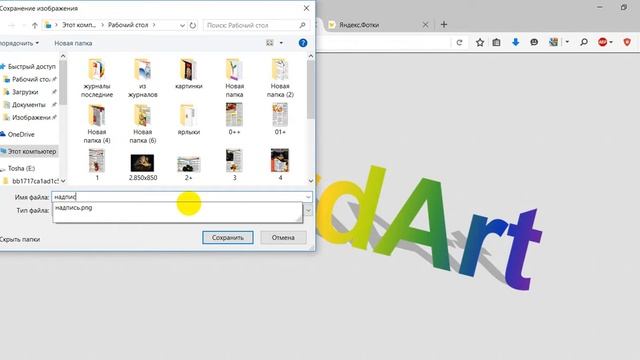Image resolution: width=640 pixels, height=360 pixels.
Task: Select the Новая папка (6) folder
Action: click(x=142, y=124)
